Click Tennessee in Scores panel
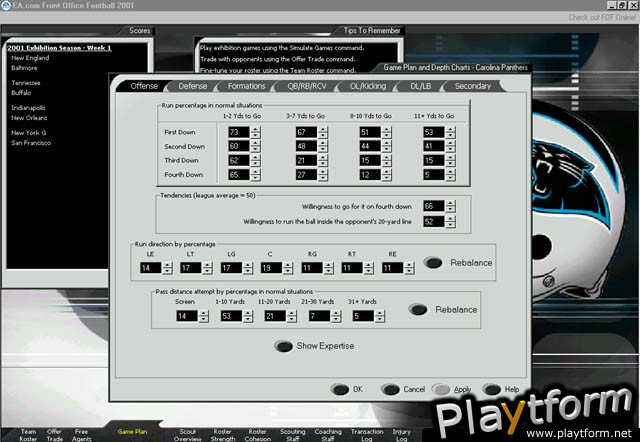The height and width of the screenshot is (442, 640). tap(26, 83)
